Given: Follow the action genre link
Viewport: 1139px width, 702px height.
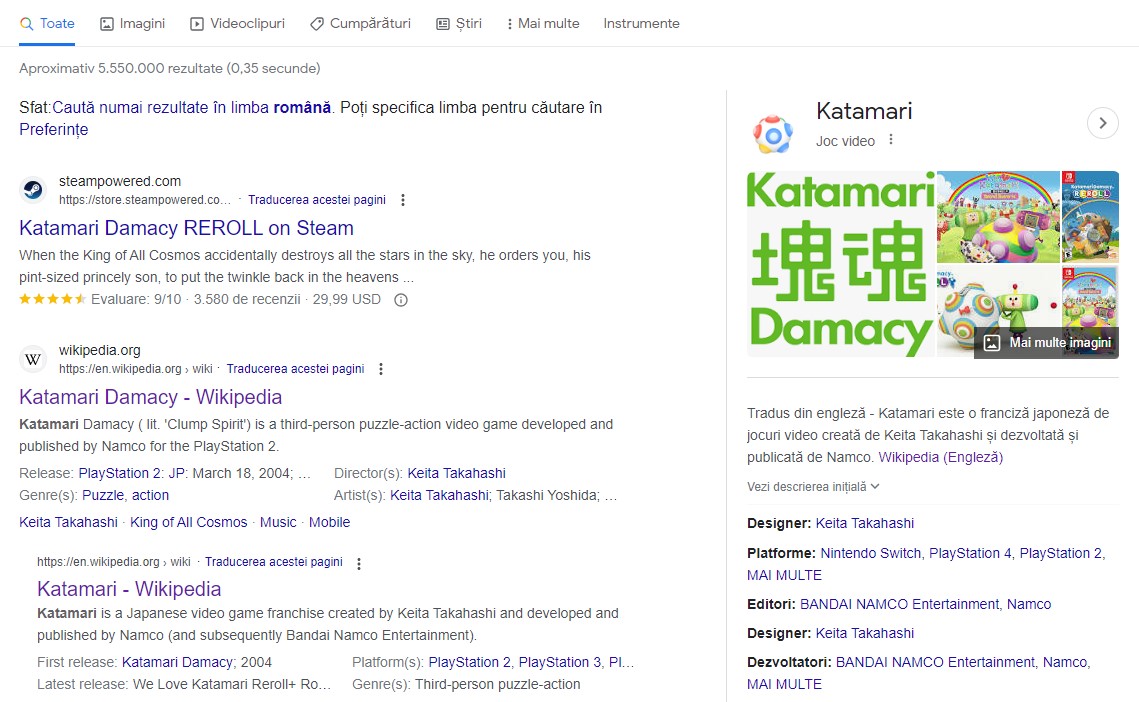Looking at the screenshot, I should [x=150, y=495].
